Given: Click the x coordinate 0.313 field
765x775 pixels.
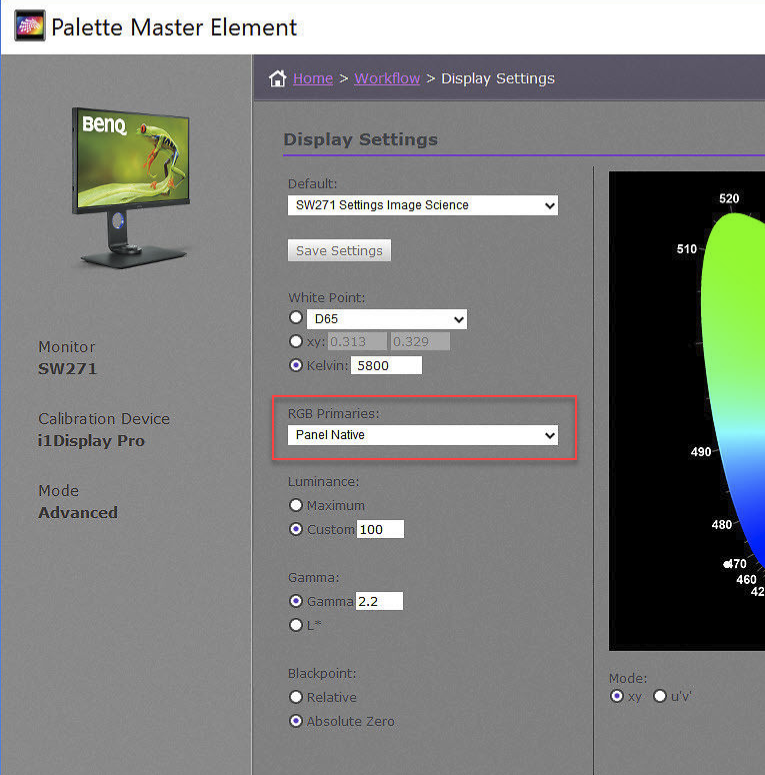Looking at the screenshot, I should 357,342.
